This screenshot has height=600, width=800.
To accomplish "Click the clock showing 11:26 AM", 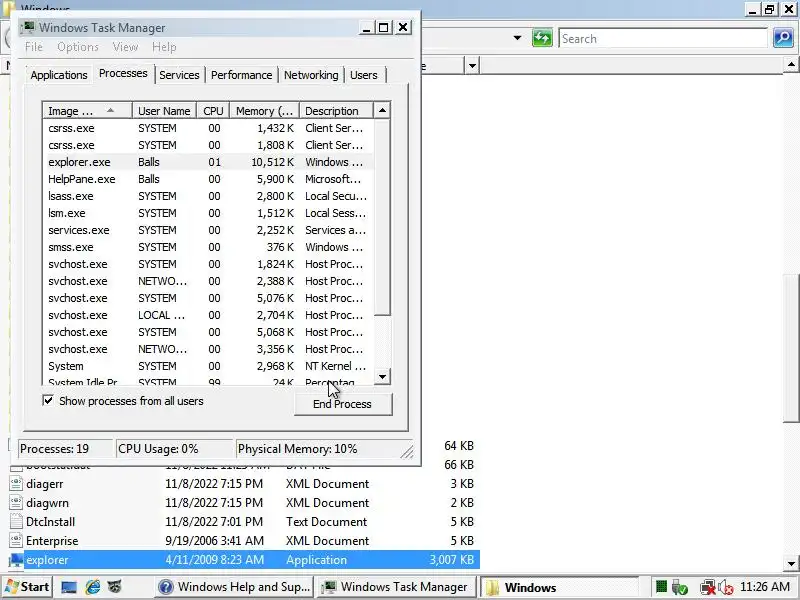I will [765, 587].
